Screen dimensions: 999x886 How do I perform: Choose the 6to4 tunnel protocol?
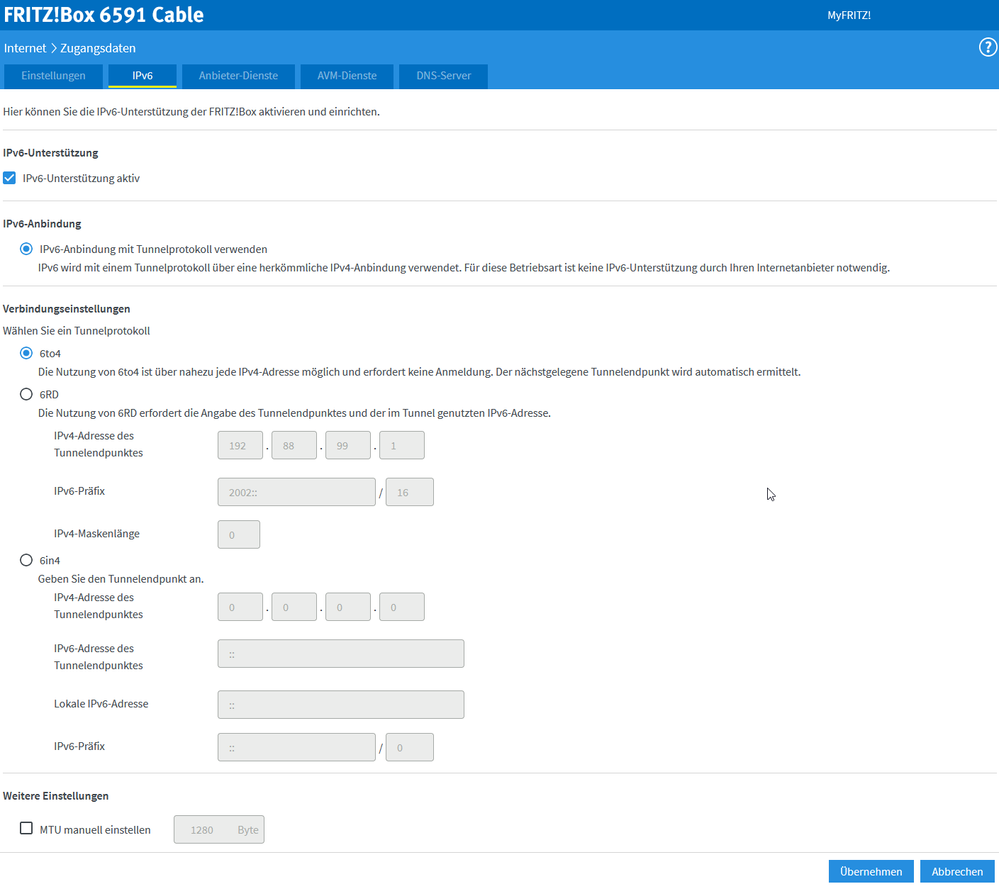coord(26,353)
